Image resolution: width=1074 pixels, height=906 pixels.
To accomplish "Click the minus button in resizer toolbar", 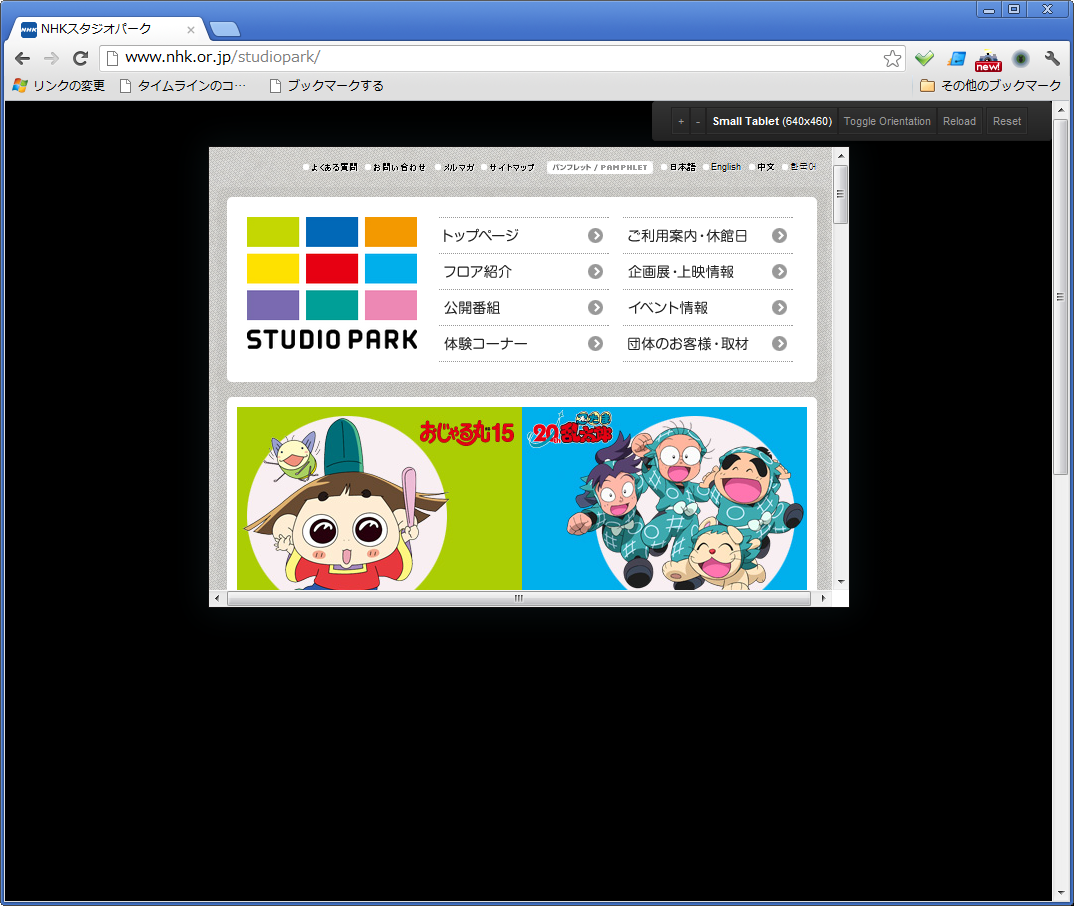I will 698,121.
